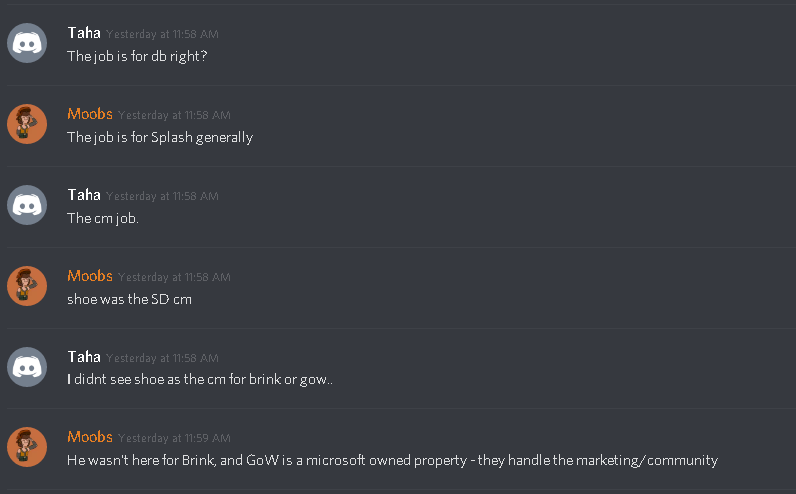The height and width of the screenshot is (494, 796).
Task: Click Taha's avatar on the "db right?" message
Action: click(x=27, y=43)
